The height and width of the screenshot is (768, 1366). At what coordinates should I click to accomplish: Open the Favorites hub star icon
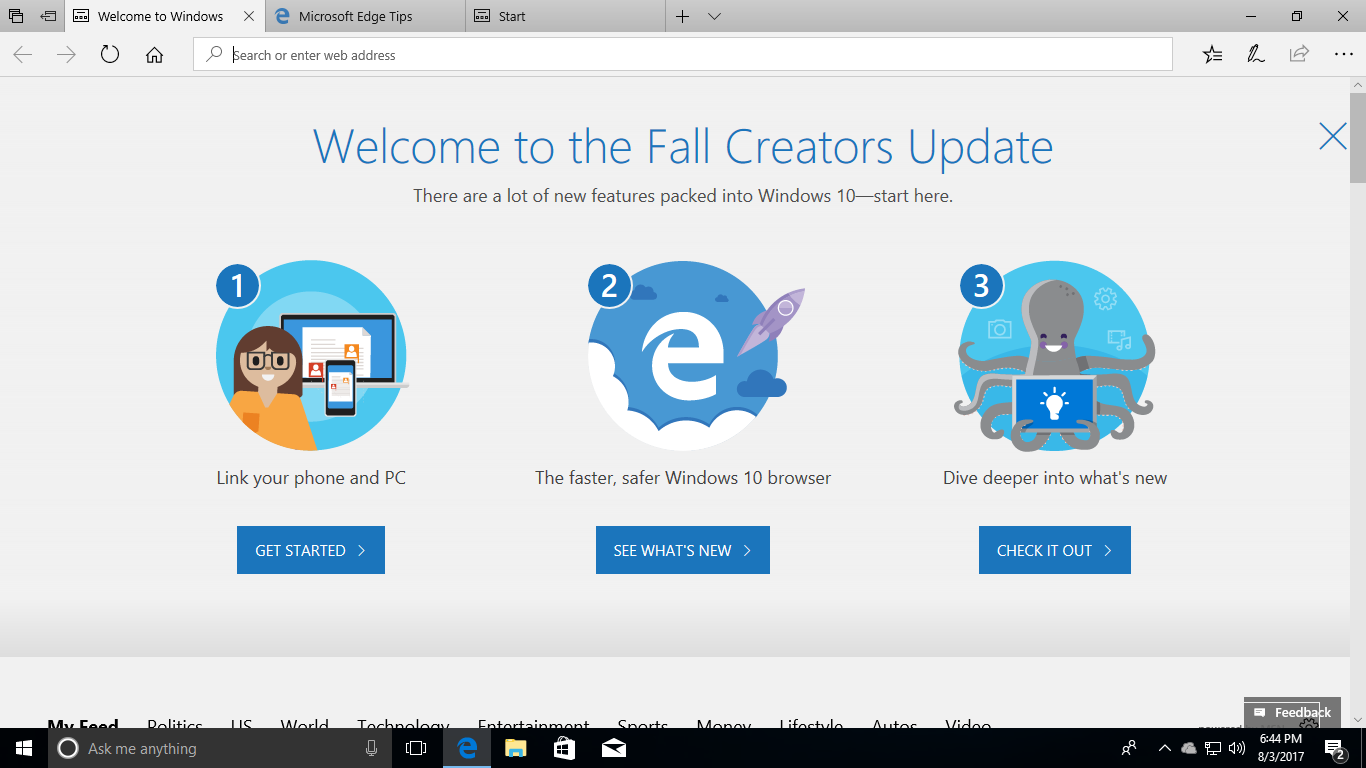[1213, 55]
